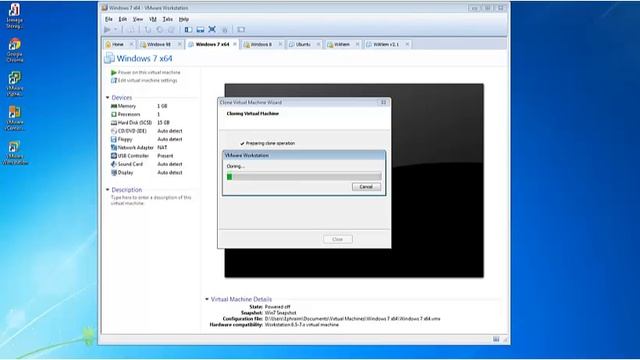Click the Network Adapter value NAT

tap(162, 147)
